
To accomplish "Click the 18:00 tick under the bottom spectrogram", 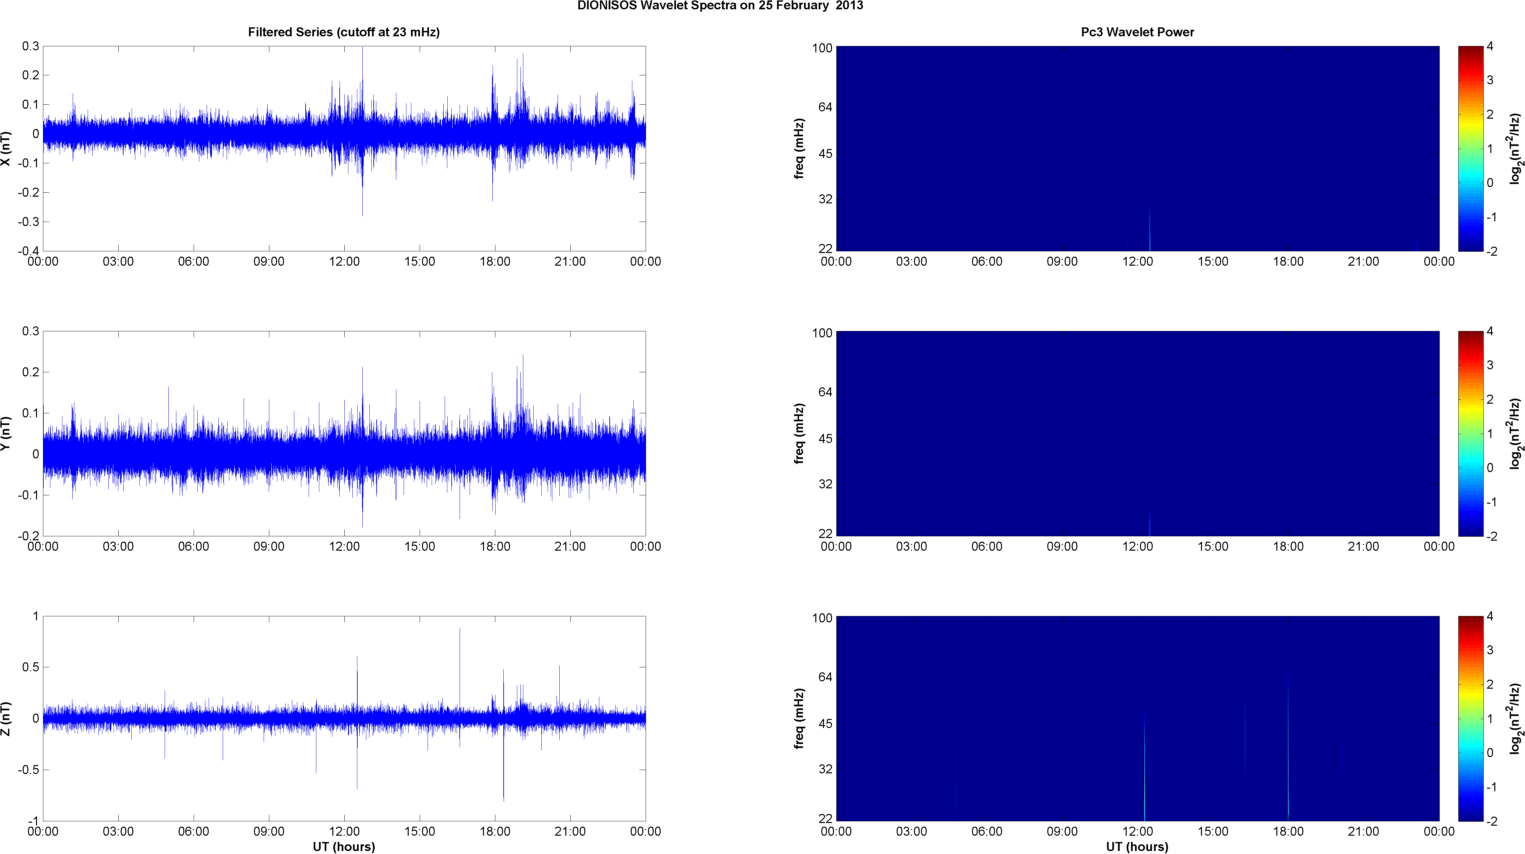I will click(x=1288, y=831).
